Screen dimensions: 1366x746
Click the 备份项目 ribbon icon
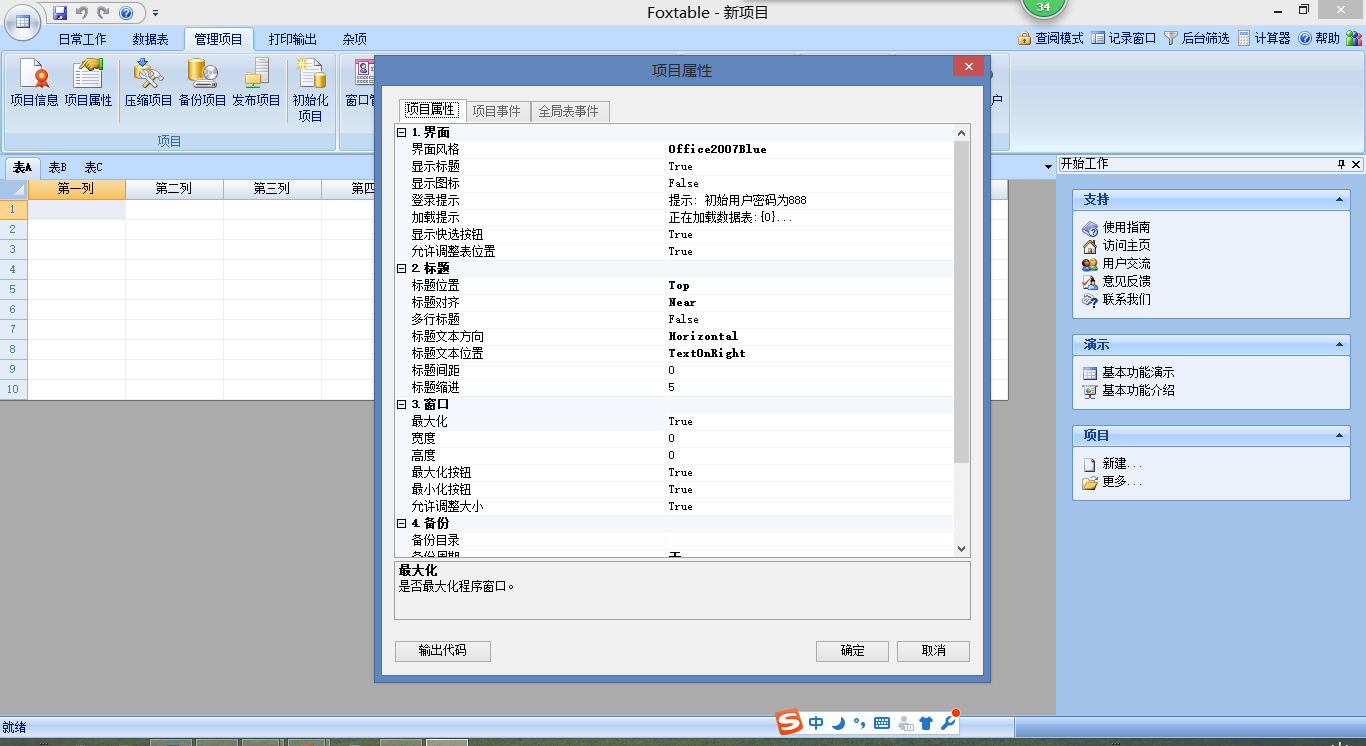[202, 82]
